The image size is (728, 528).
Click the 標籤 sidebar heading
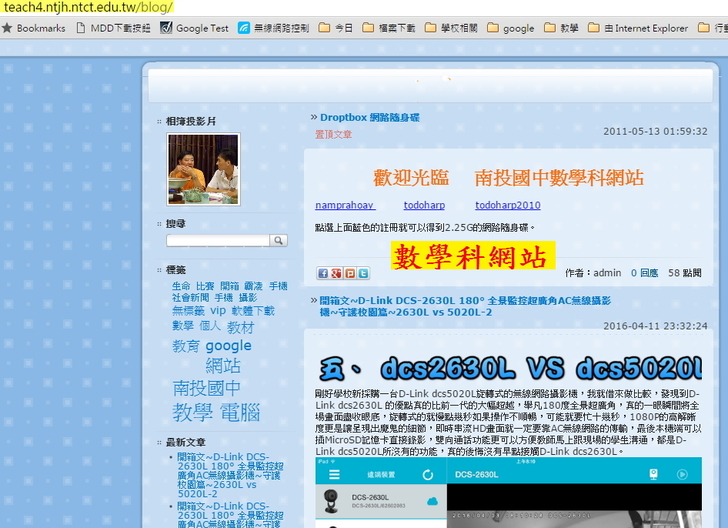[x=176, y=270]
